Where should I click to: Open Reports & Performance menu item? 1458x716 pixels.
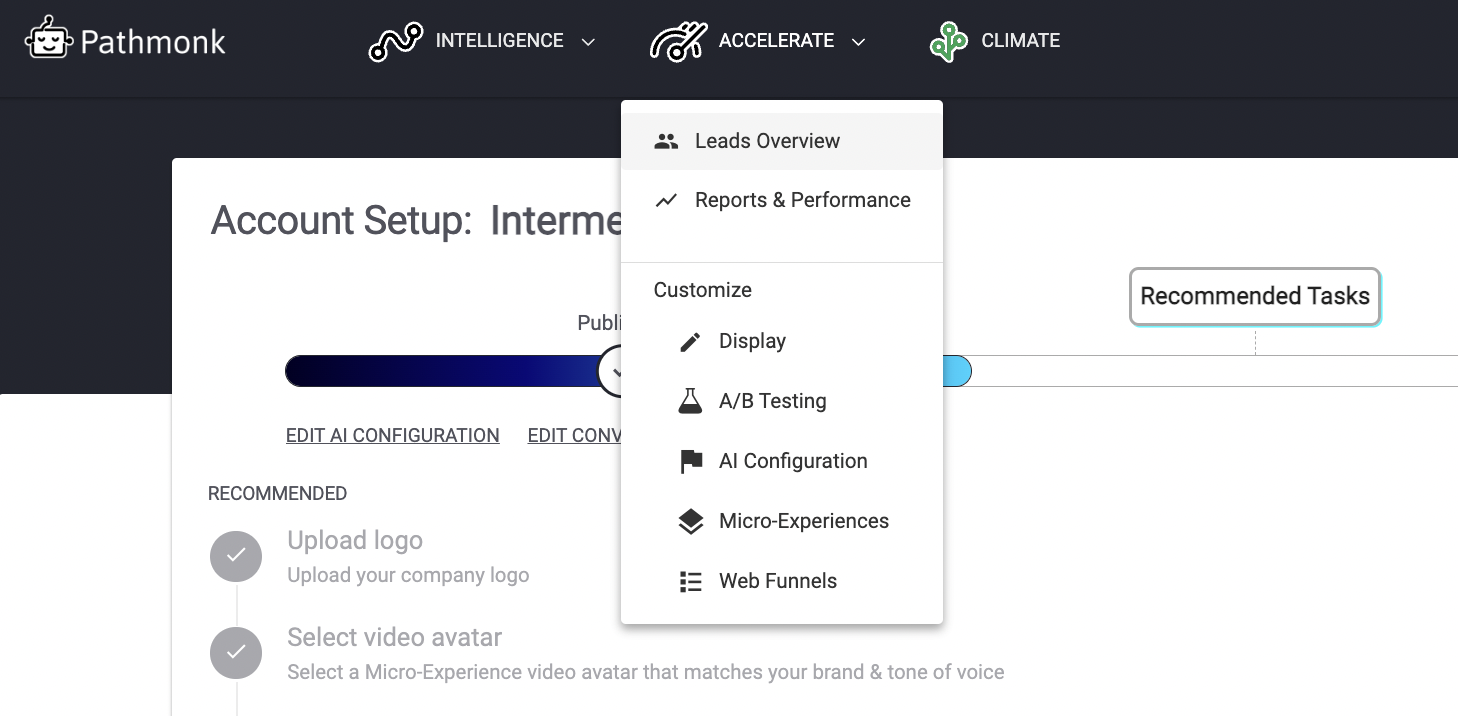pos(802,200)
